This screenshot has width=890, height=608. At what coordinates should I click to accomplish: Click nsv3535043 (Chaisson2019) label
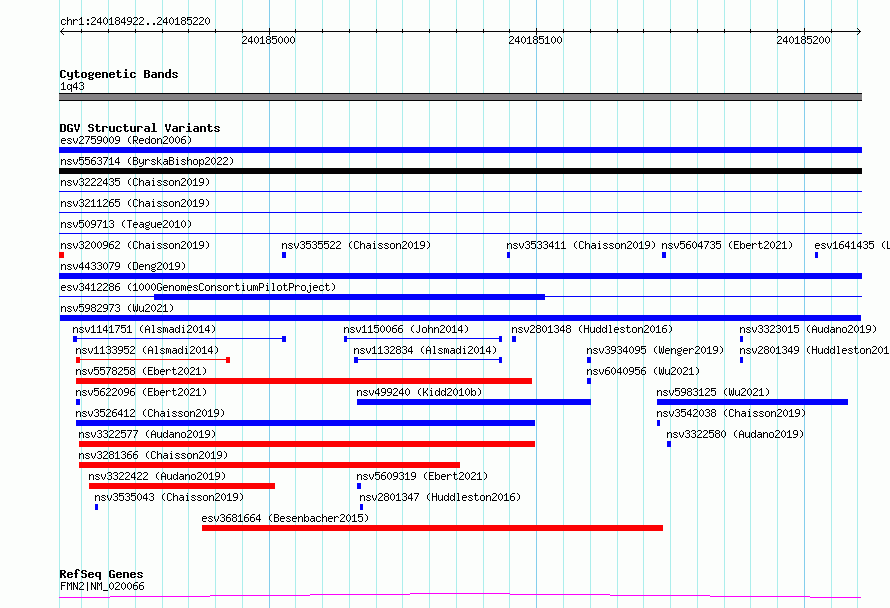click(x=169, y=497)
